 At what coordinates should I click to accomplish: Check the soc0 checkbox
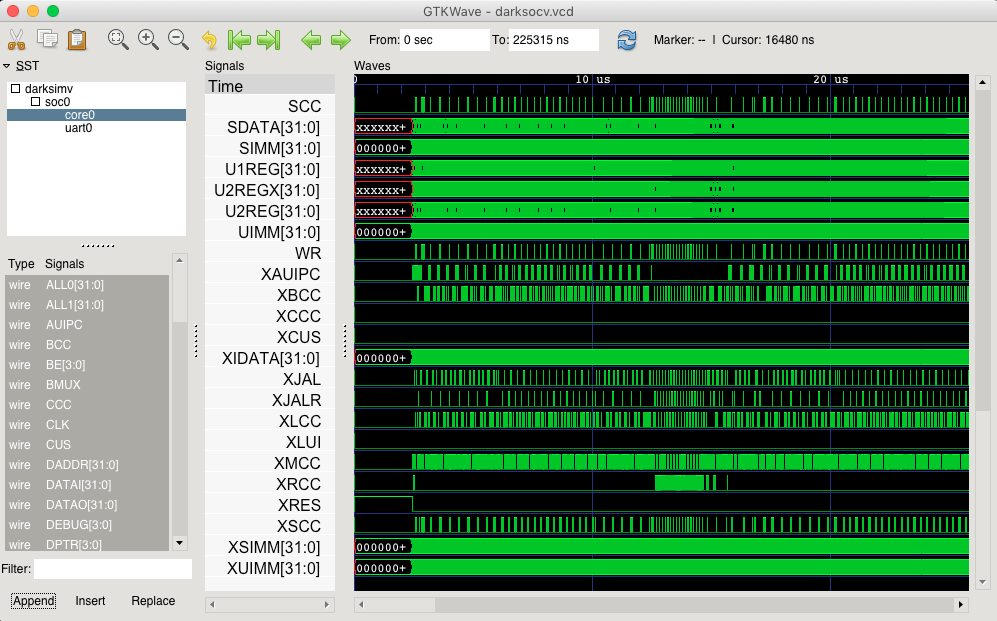[x=36, y=102]
